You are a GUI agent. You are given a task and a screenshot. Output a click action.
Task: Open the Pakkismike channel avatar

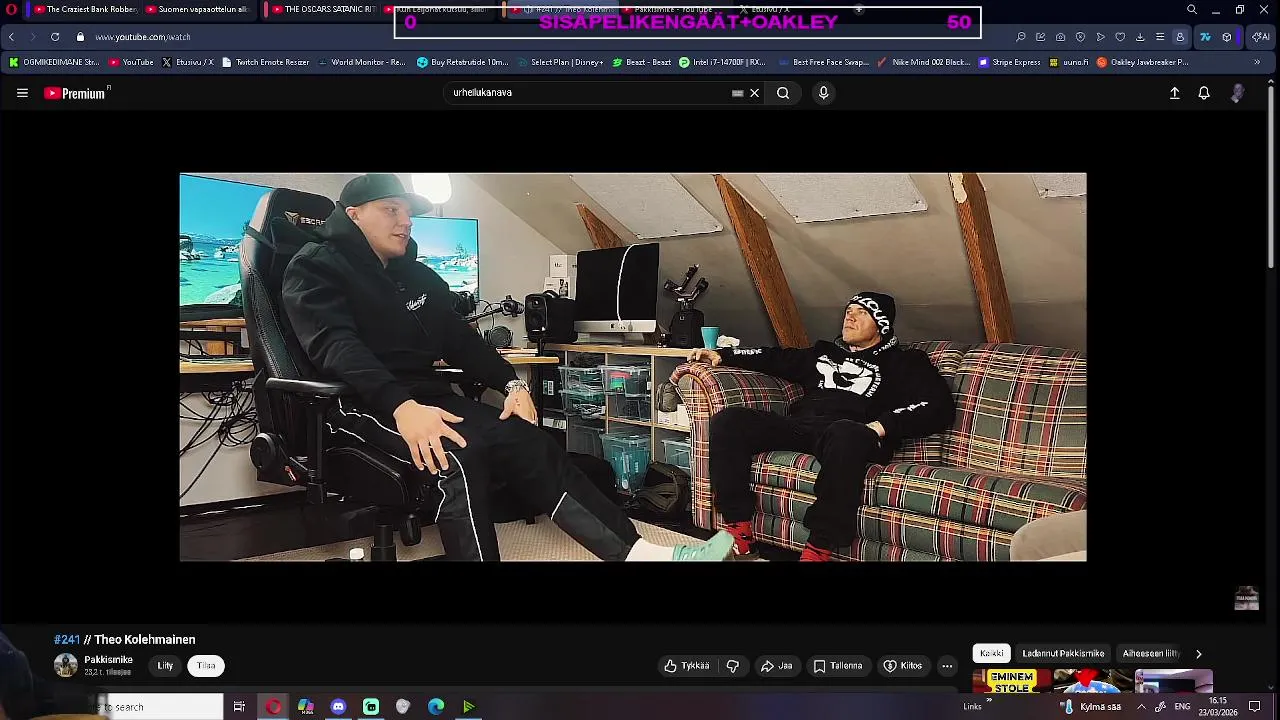click(66, 665)
